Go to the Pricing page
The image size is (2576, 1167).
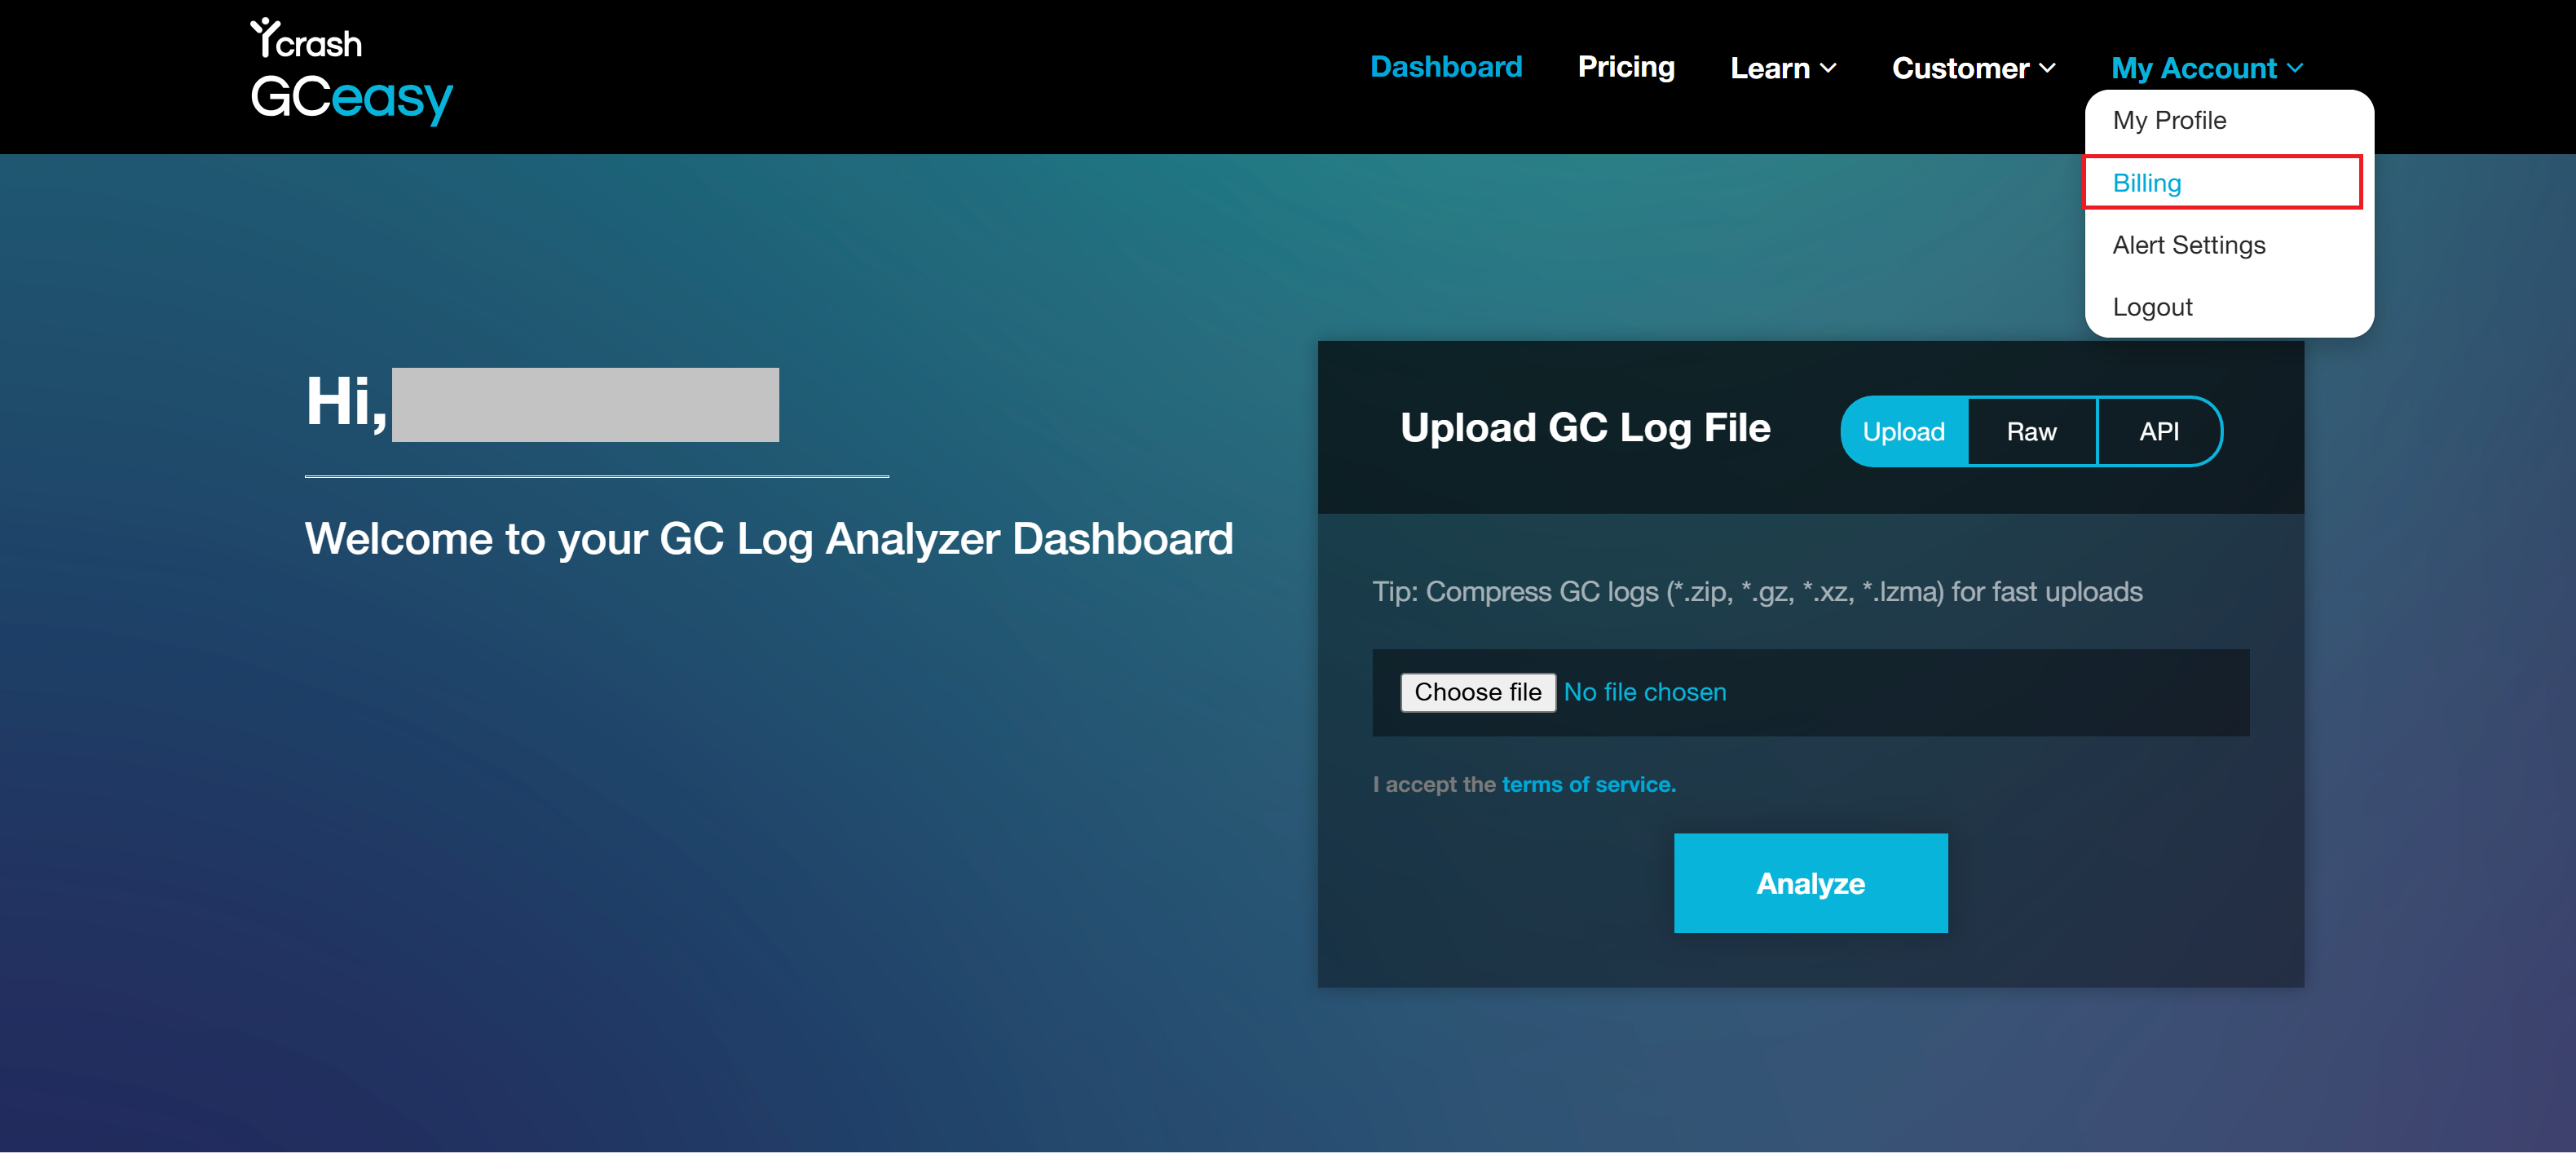coord(1625,67)
